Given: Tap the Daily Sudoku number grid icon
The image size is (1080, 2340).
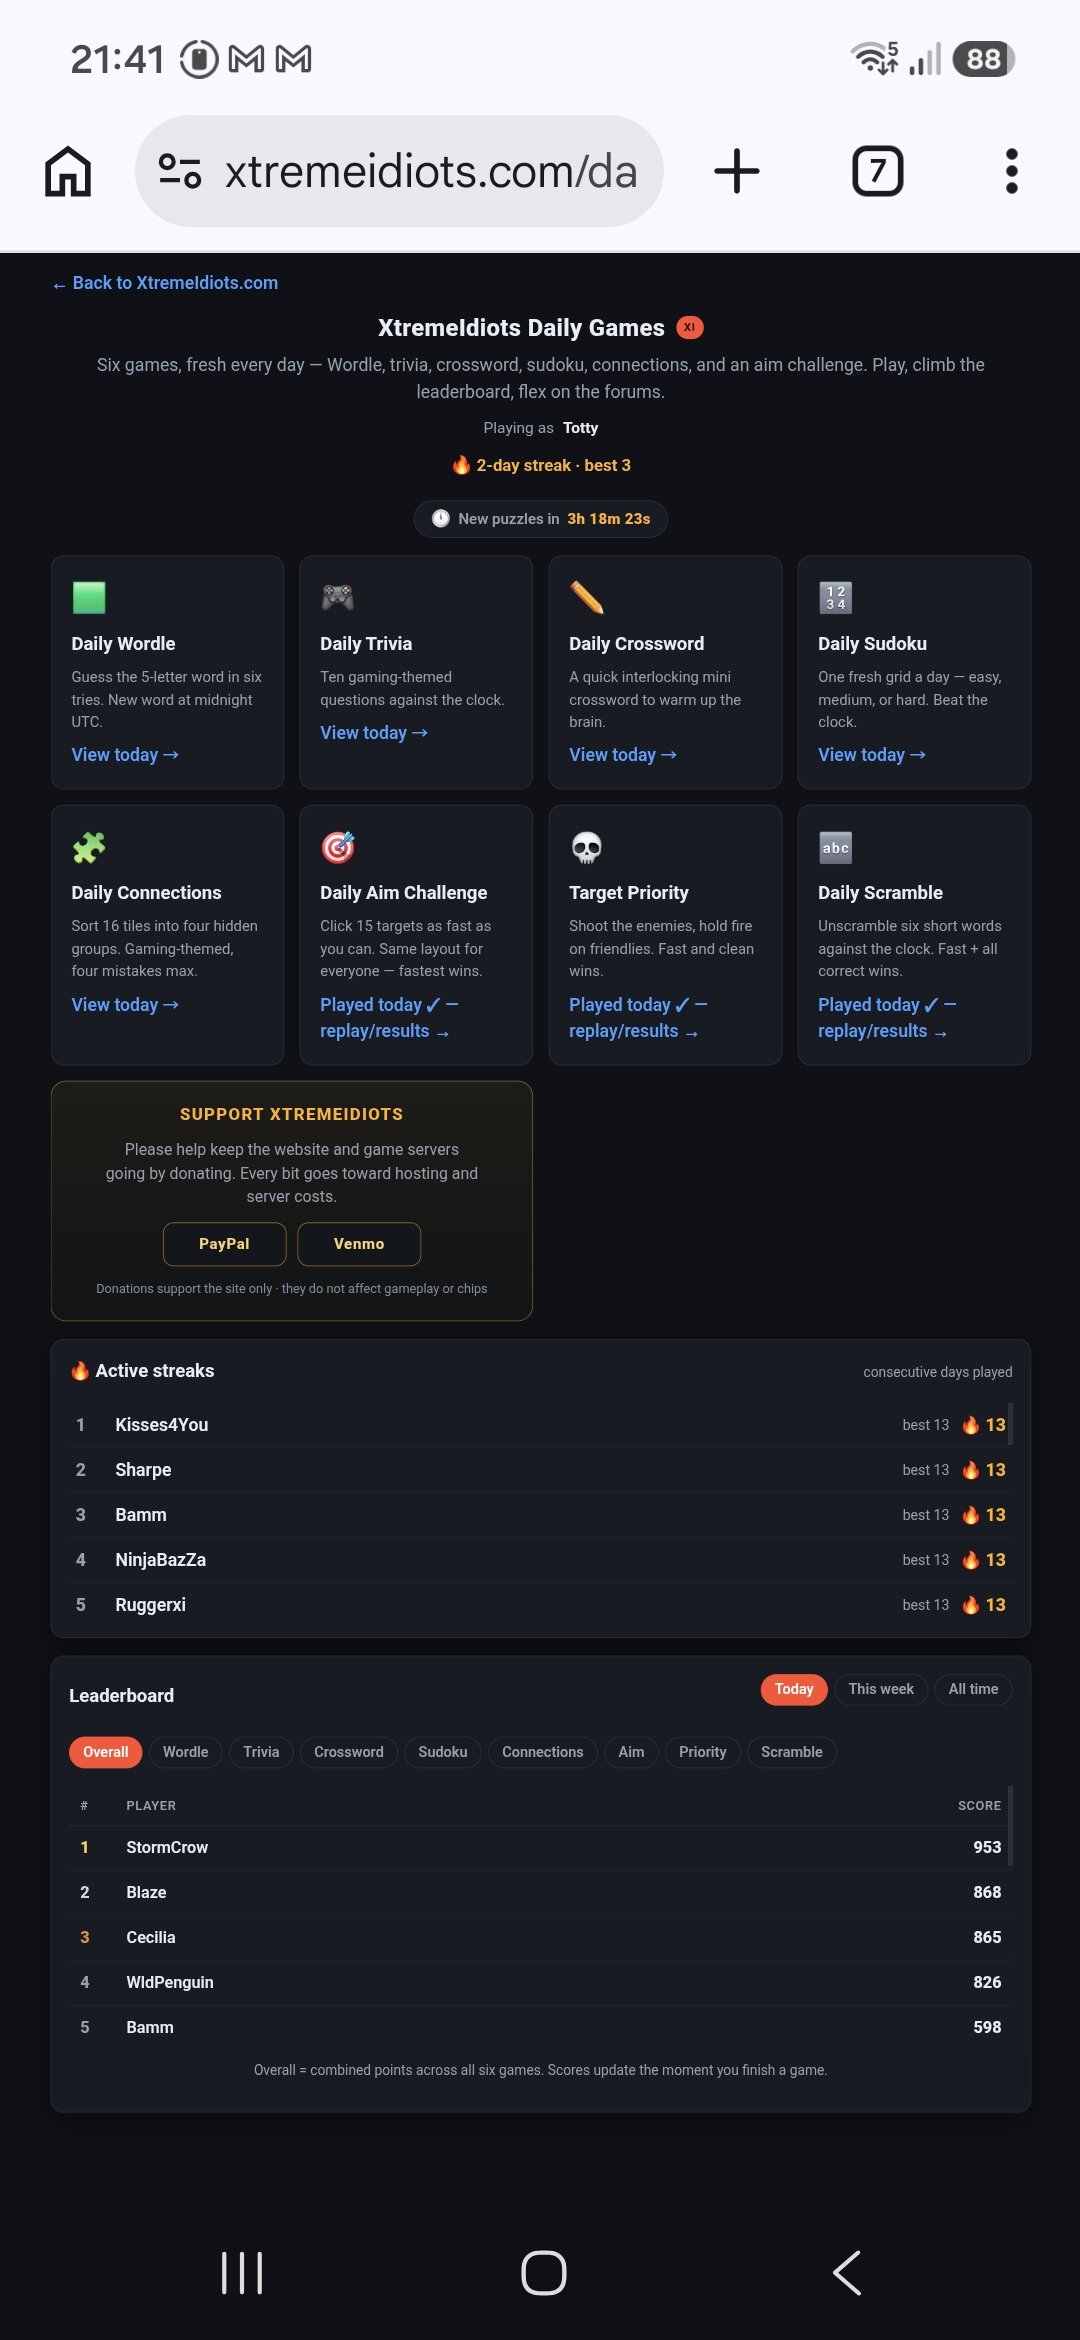Looking at the screenshot, I should [x=835, y=598].
